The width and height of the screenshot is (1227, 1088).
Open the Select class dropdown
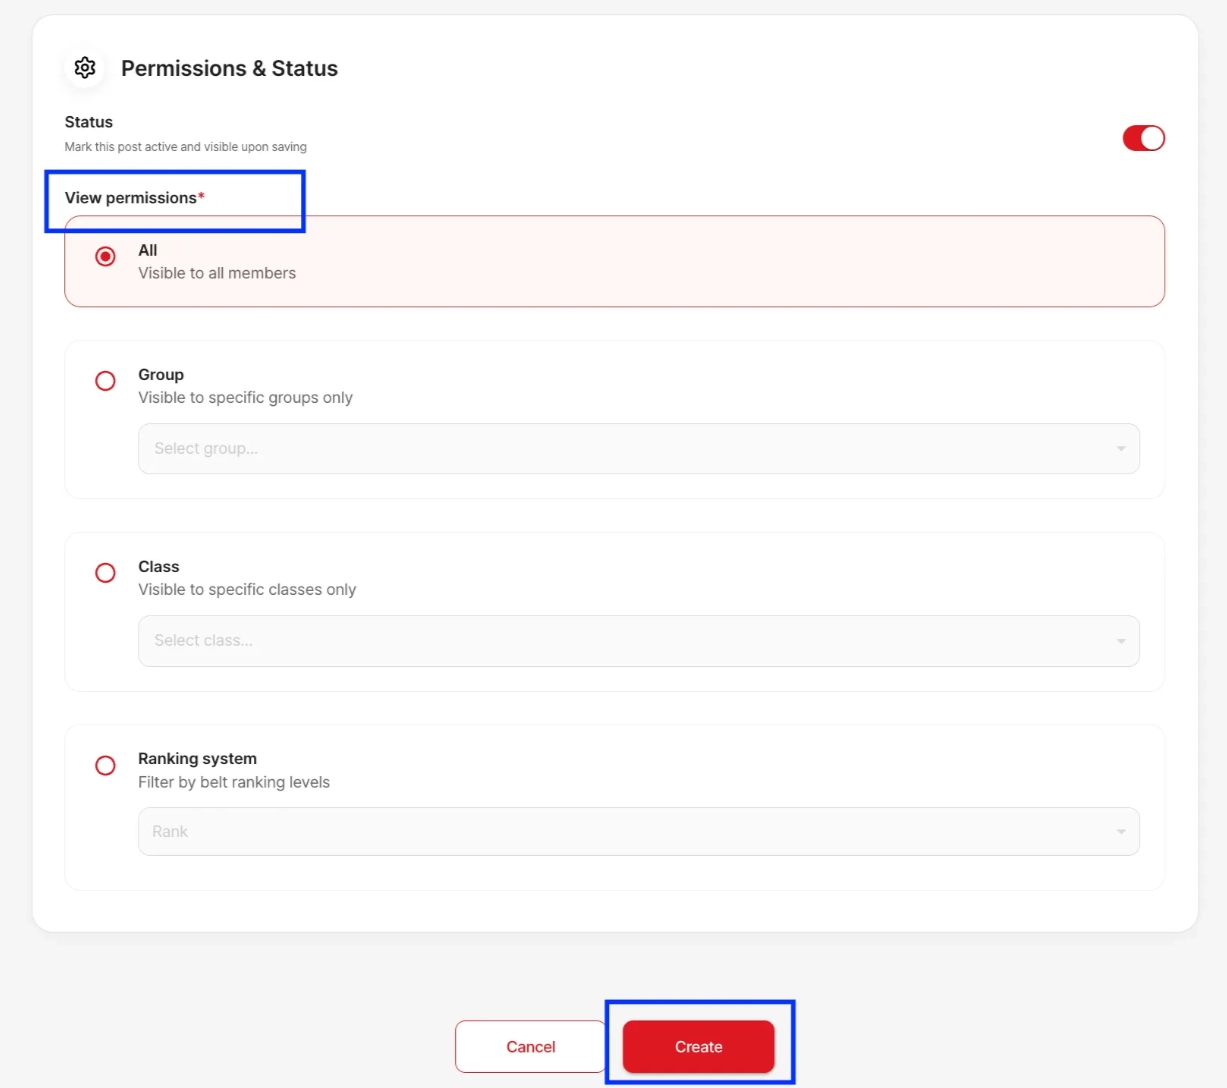[638, 641]
